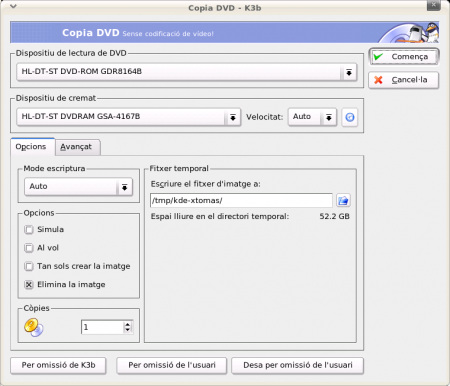
Task: Enable the Simula checkbox
Action: pyautogui.click(x=29, y=230)
